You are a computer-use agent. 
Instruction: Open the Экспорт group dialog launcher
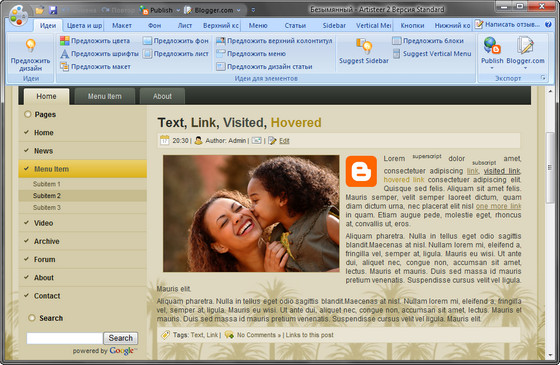543,78
